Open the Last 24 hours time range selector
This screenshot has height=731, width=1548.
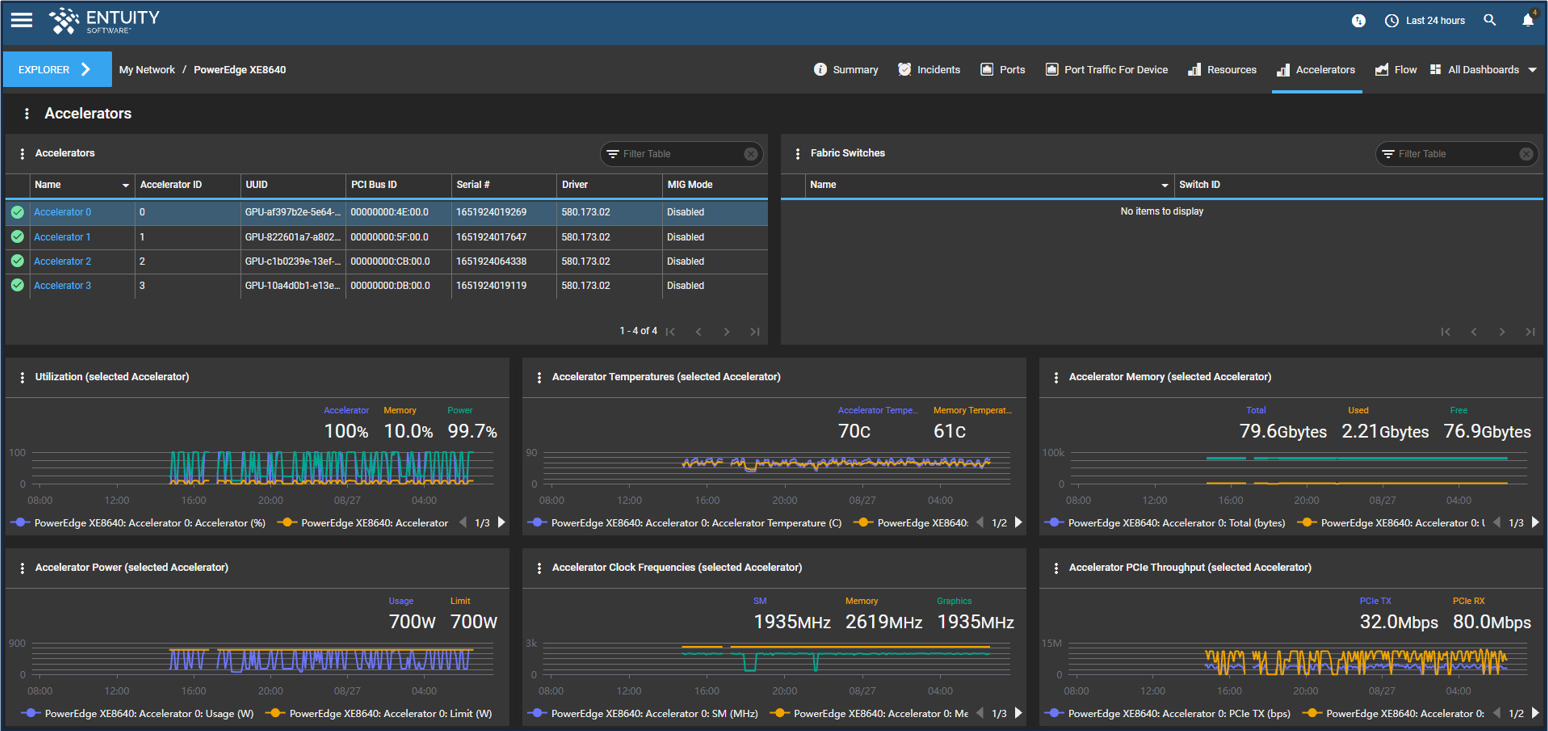click(1425, 20)
